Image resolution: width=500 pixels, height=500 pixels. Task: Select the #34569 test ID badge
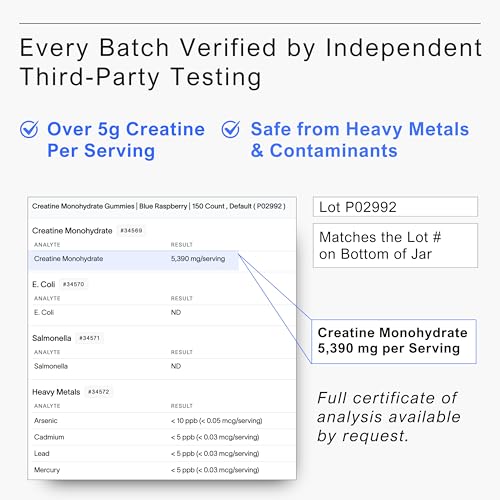[x=131, y=231]
